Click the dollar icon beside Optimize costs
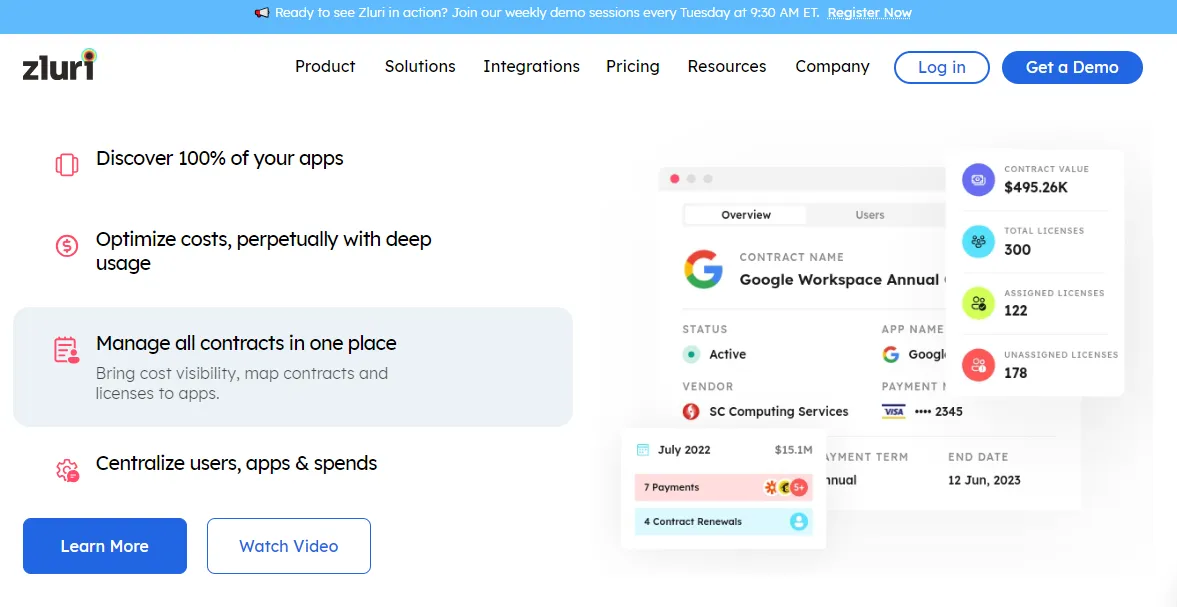Viewport: 1177px width, 607px height. coord(67,245)
